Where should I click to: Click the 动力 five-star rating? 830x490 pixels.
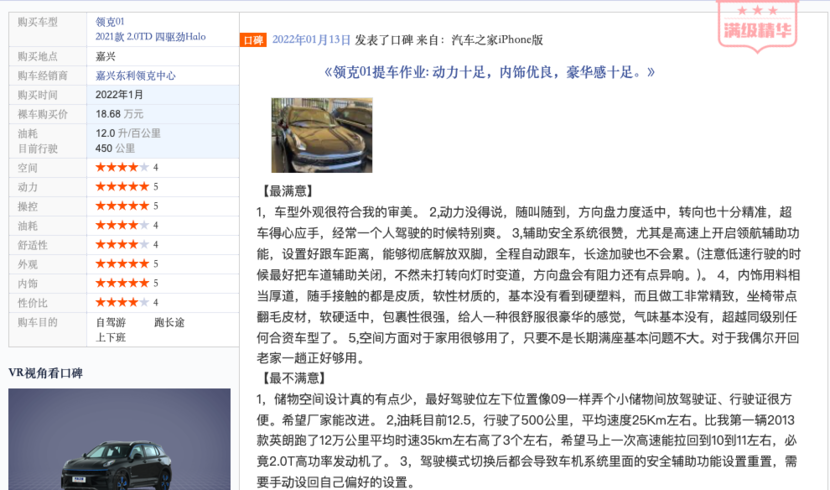pos(122,186)
